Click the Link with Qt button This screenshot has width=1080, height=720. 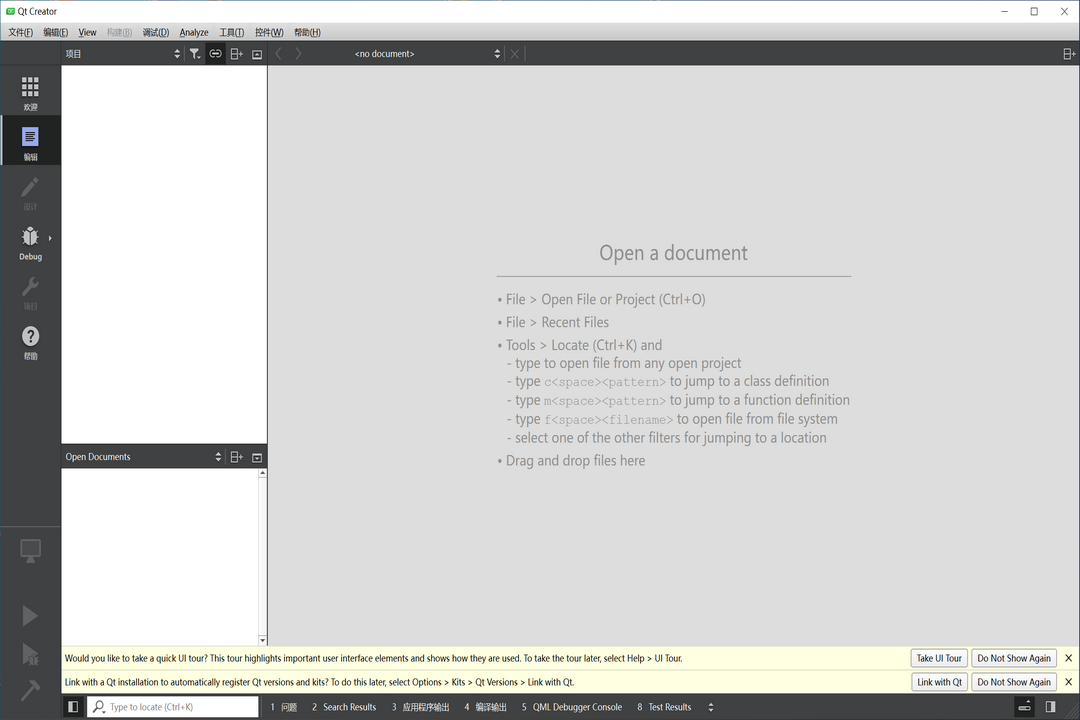coord(938,681)
